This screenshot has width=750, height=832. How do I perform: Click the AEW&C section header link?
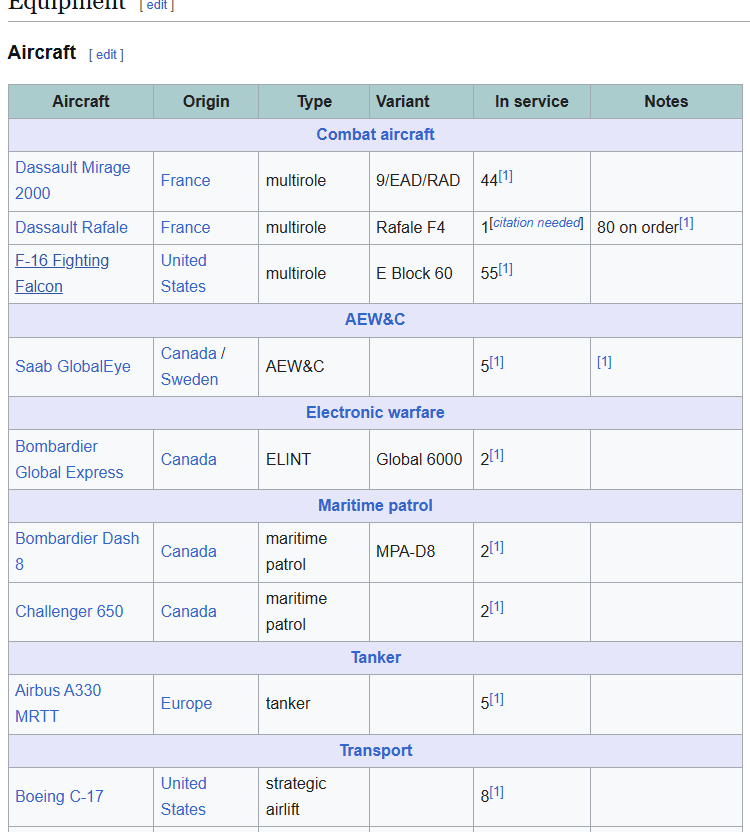pos(375,319)
